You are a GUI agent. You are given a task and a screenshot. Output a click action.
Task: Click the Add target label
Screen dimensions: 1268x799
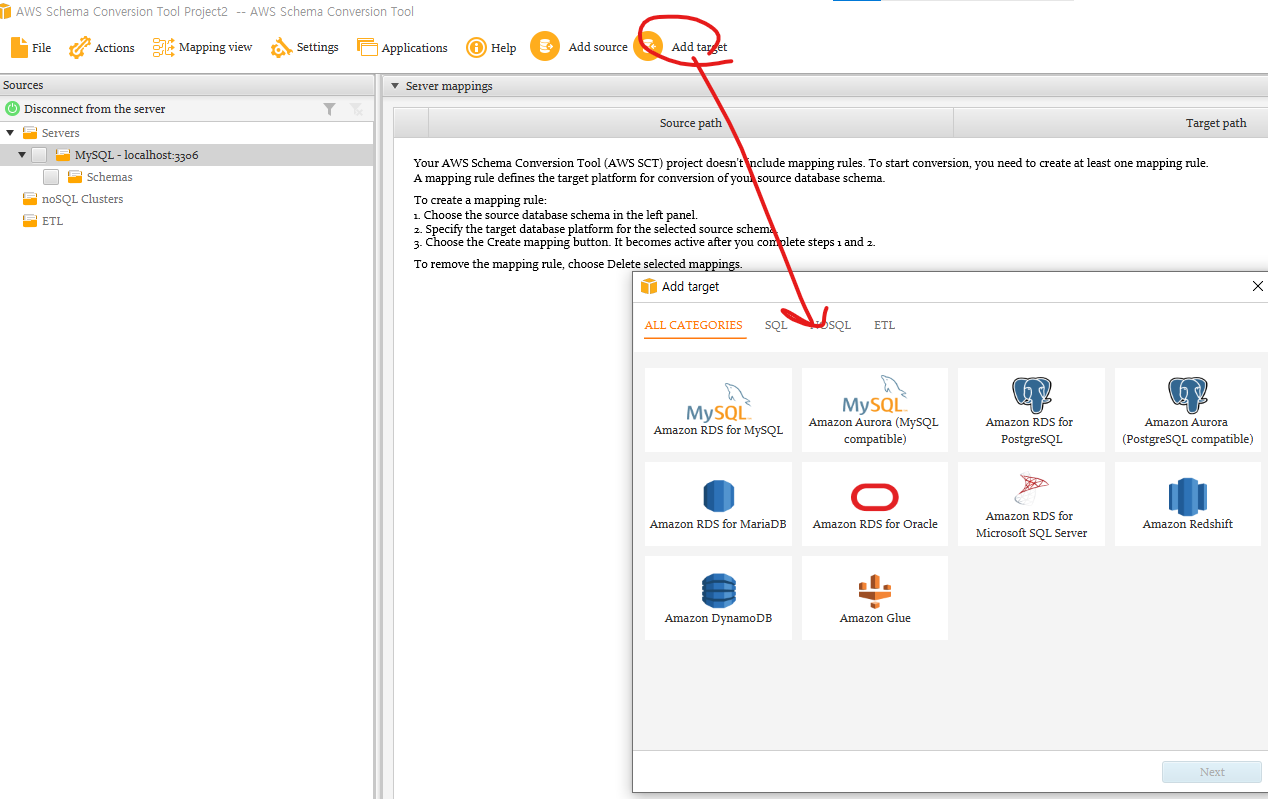(x=699, y=47)
